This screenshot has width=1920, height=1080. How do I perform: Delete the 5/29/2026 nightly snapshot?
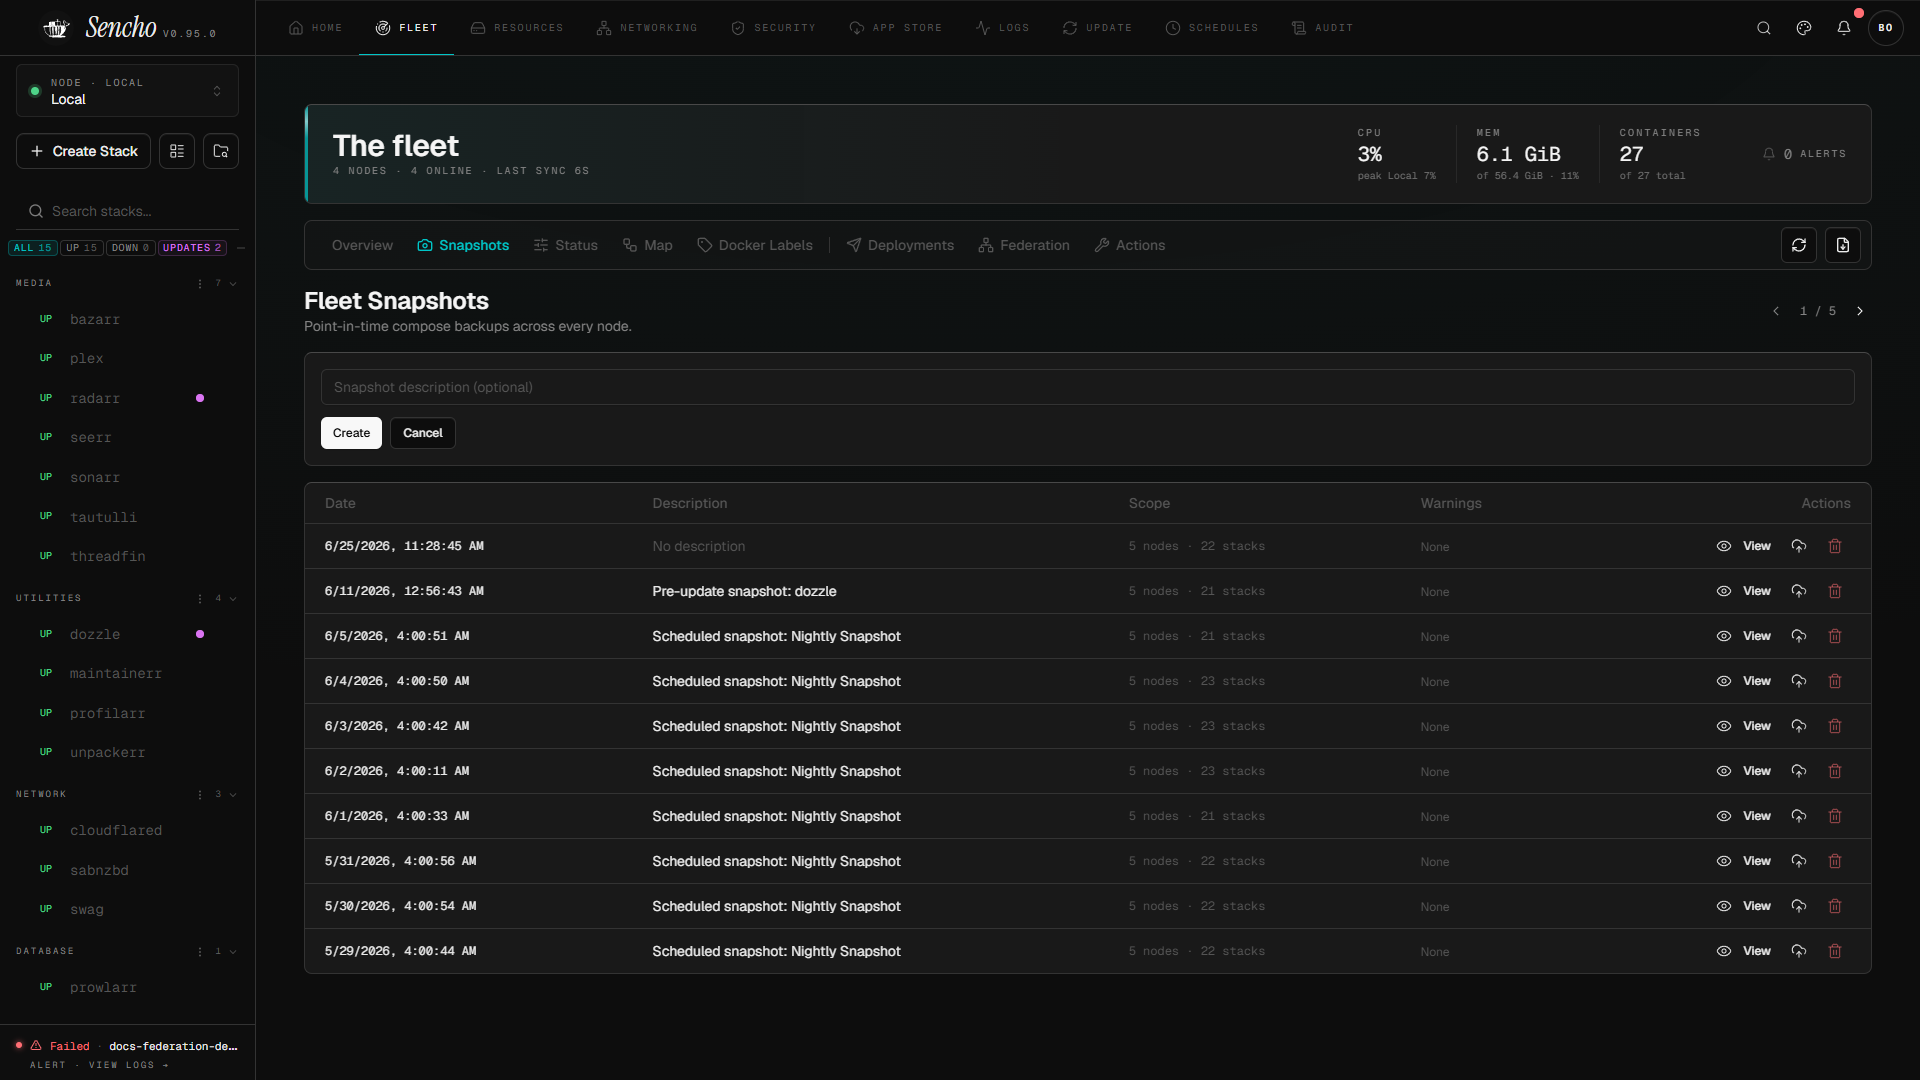point(1835,951)
